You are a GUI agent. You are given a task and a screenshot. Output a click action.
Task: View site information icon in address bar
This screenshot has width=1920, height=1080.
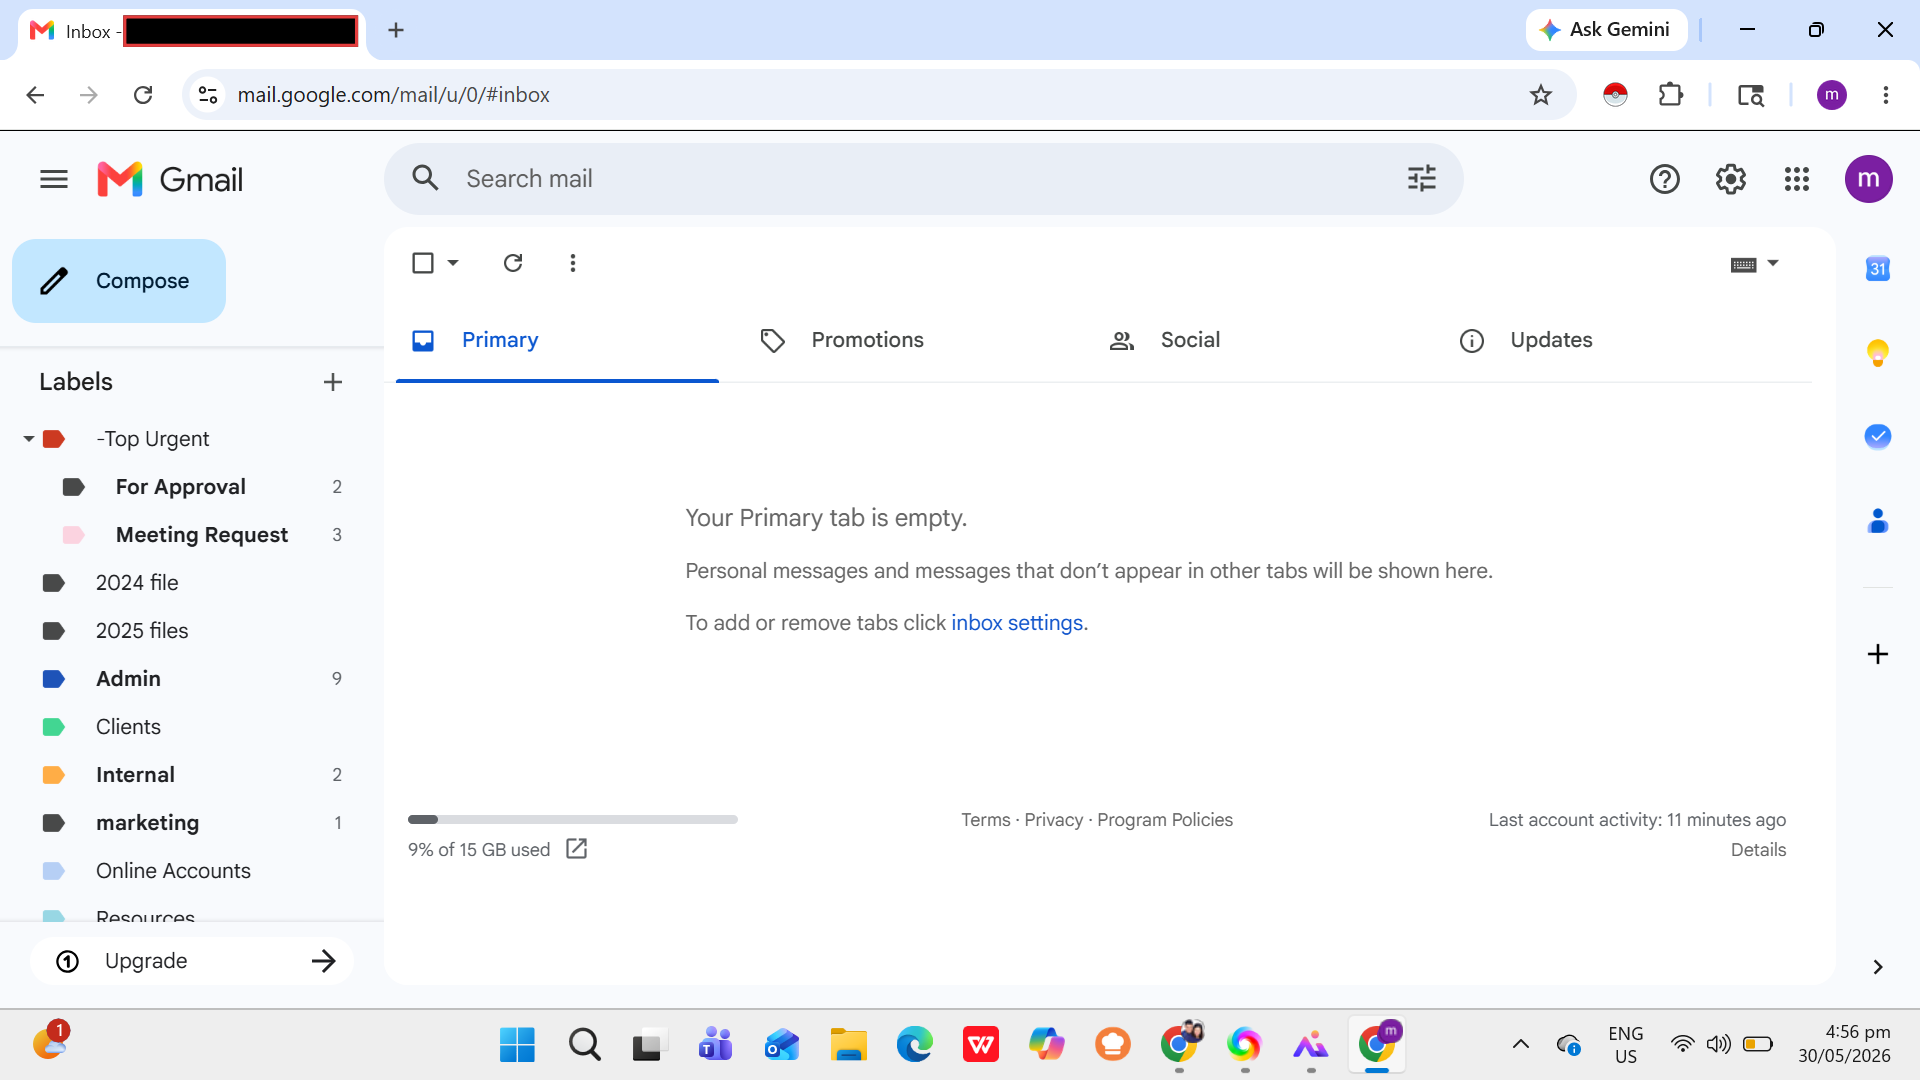(x=208, y=95)
